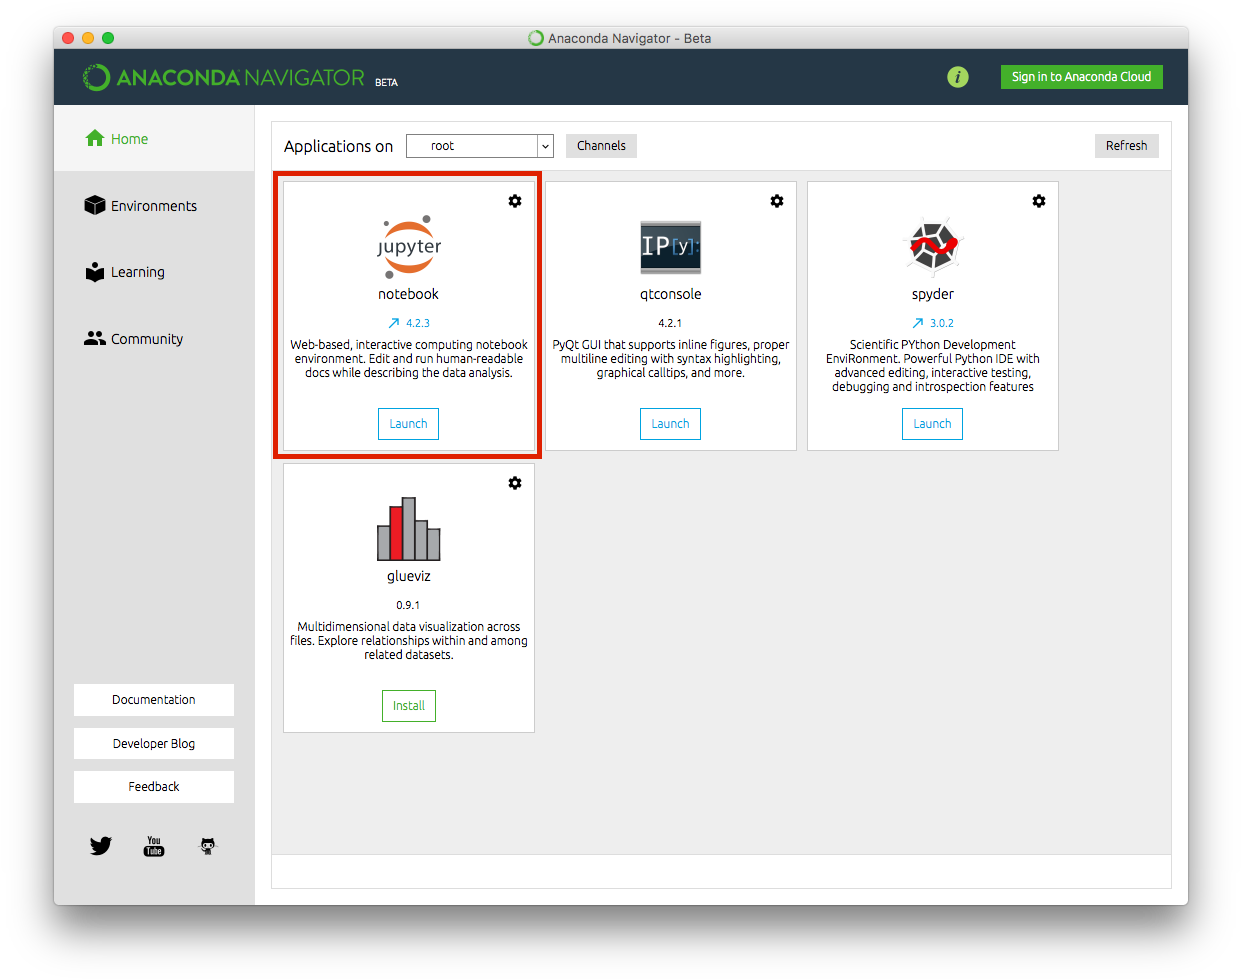Click the notebook app title
This screenshot has width=1241, height=979.
coord(408,294)
